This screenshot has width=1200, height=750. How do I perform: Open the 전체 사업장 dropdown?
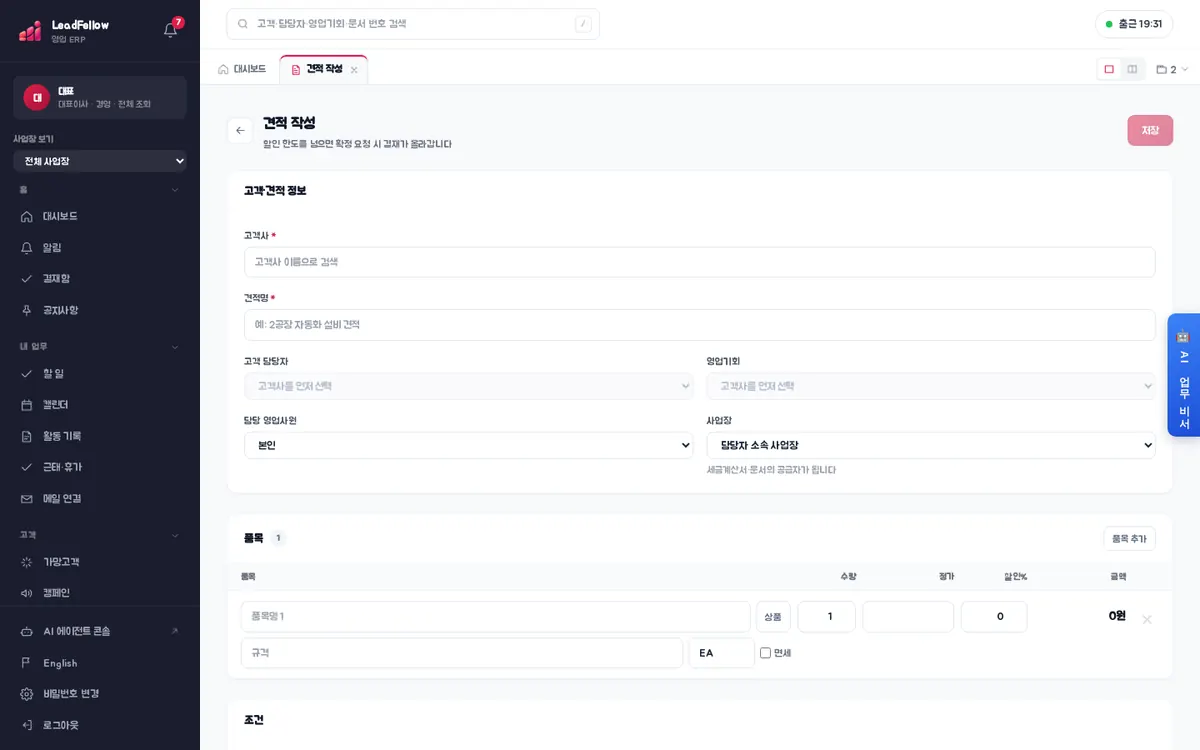(100, 161)
